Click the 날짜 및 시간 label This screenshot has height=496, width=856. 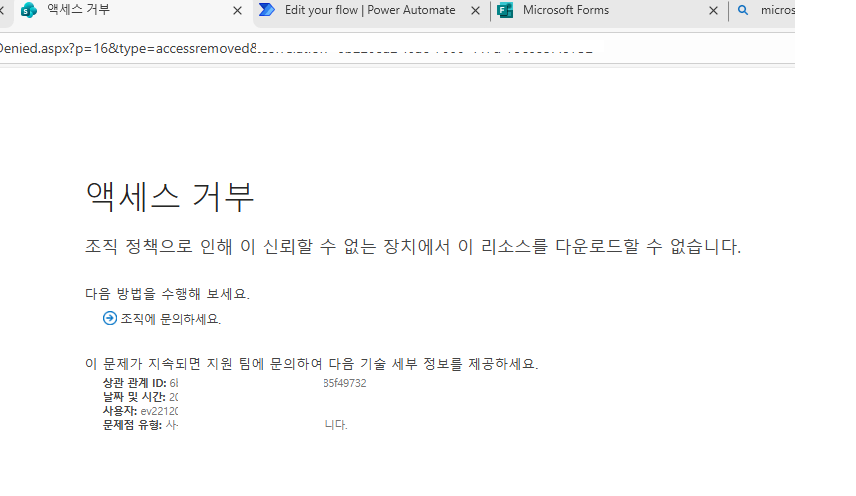pyautogui.click(x=134, y=397)
